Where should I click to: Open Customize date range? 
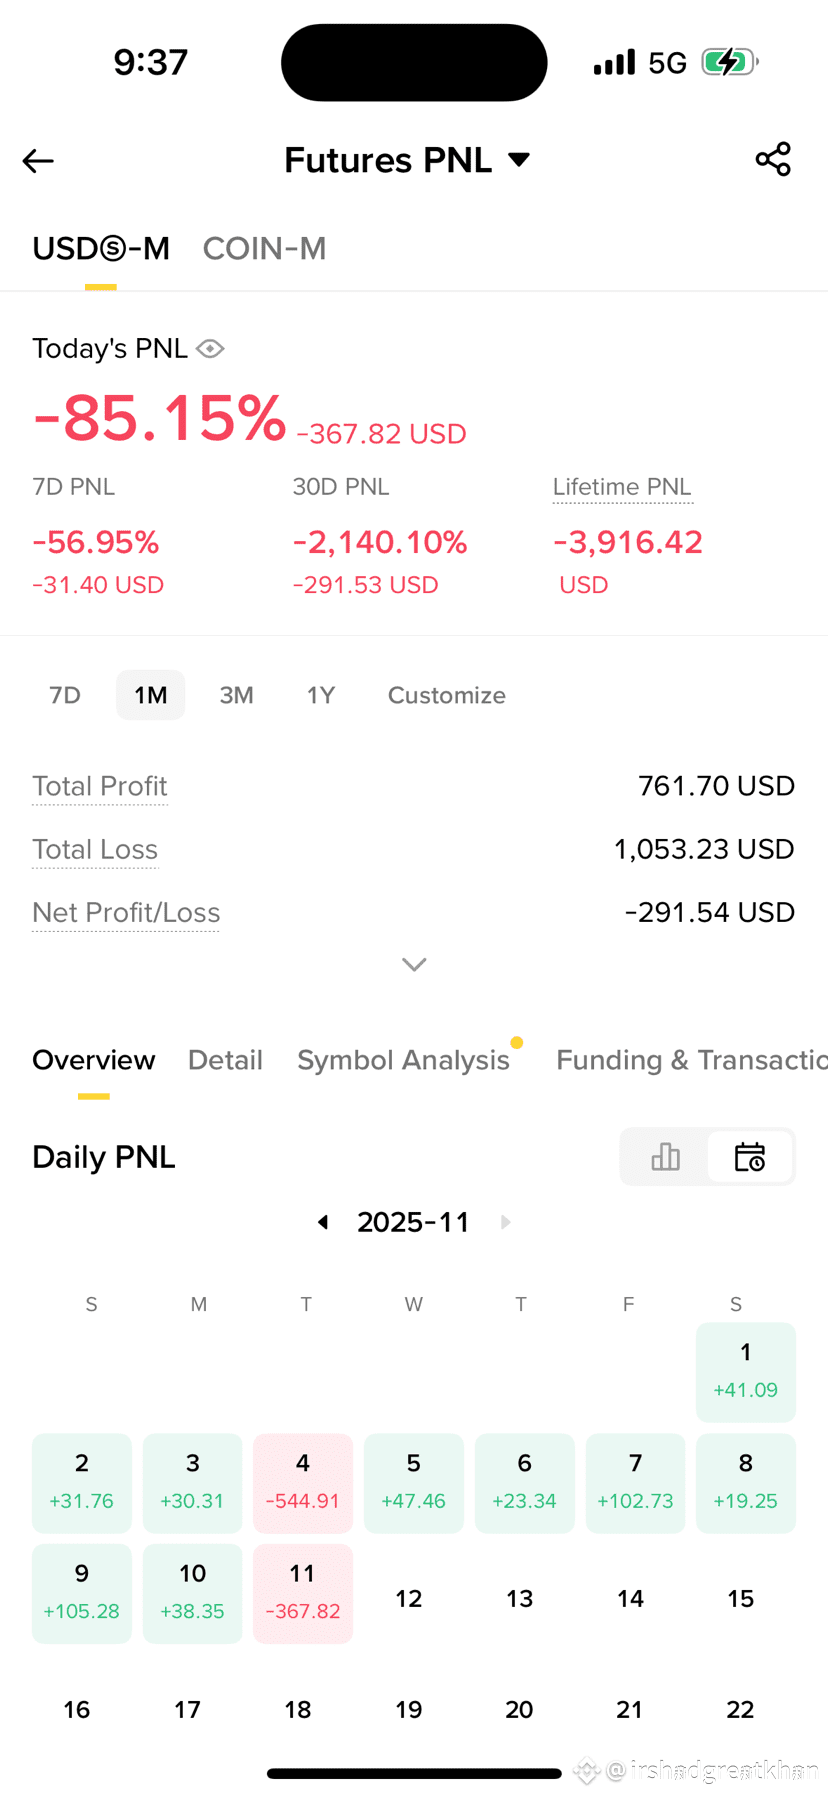[x=446, y=695]
